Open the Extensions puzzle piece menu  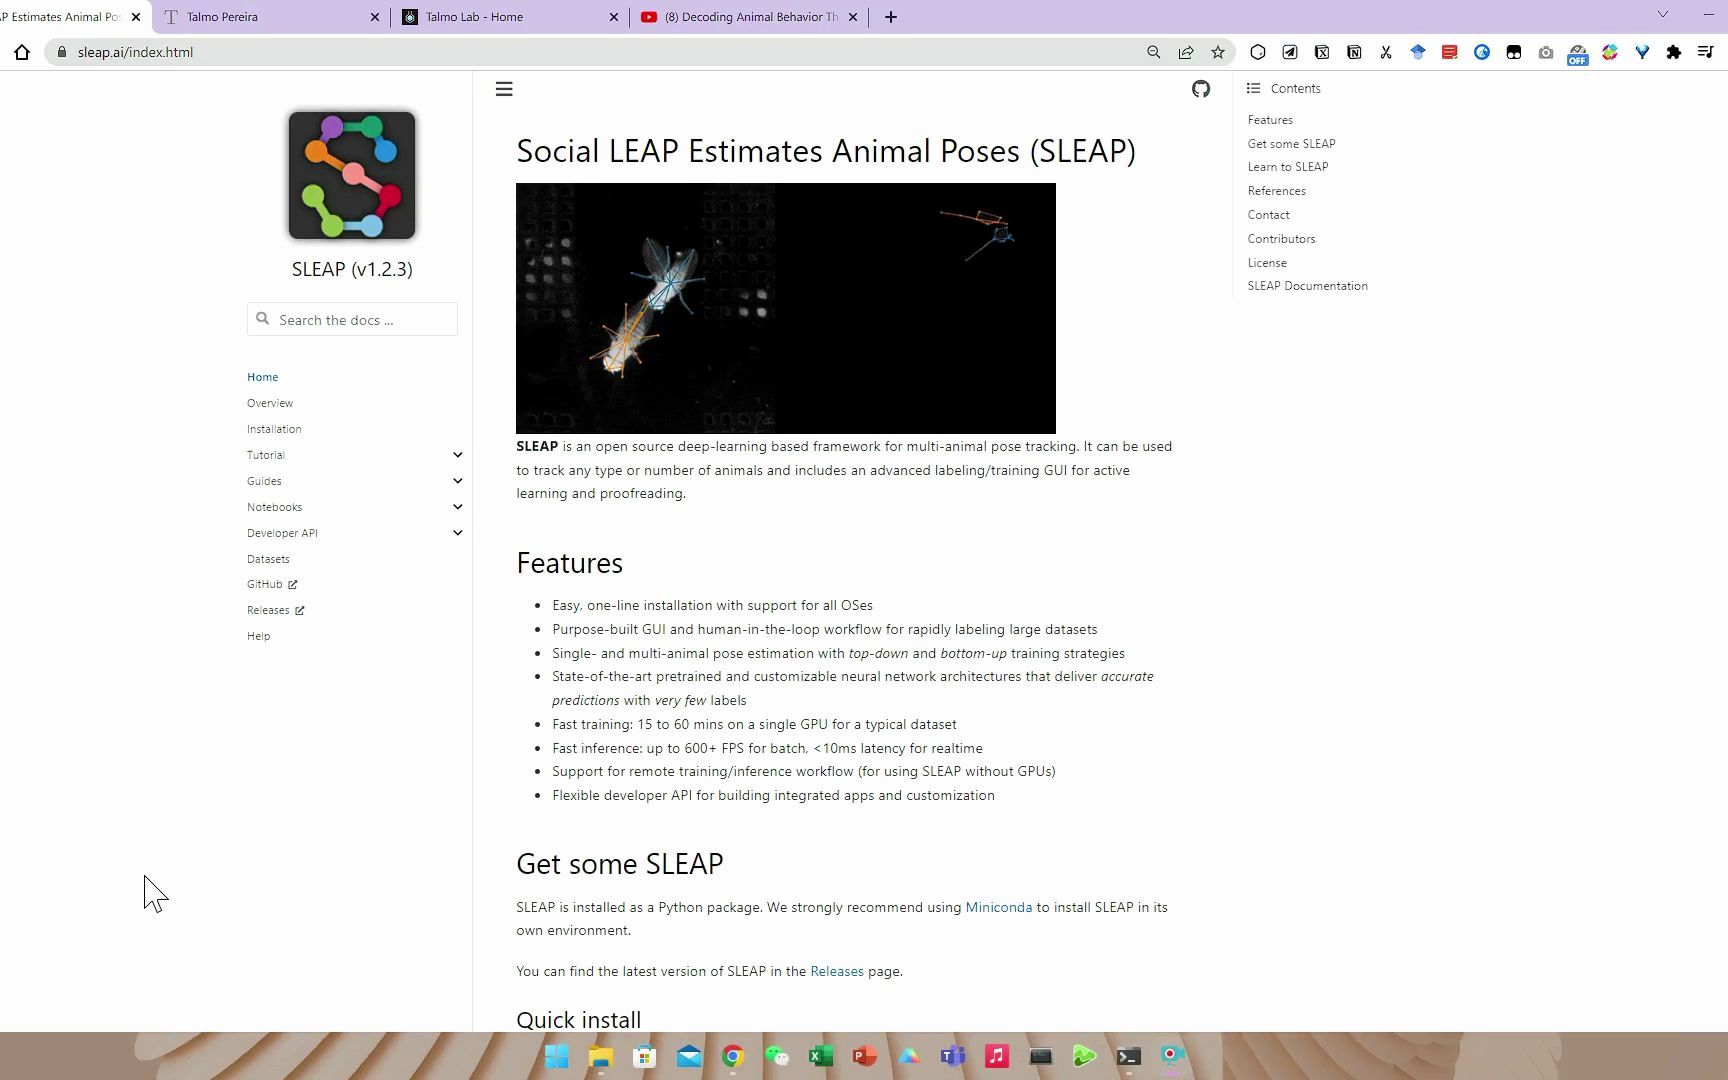(1674, 52)
